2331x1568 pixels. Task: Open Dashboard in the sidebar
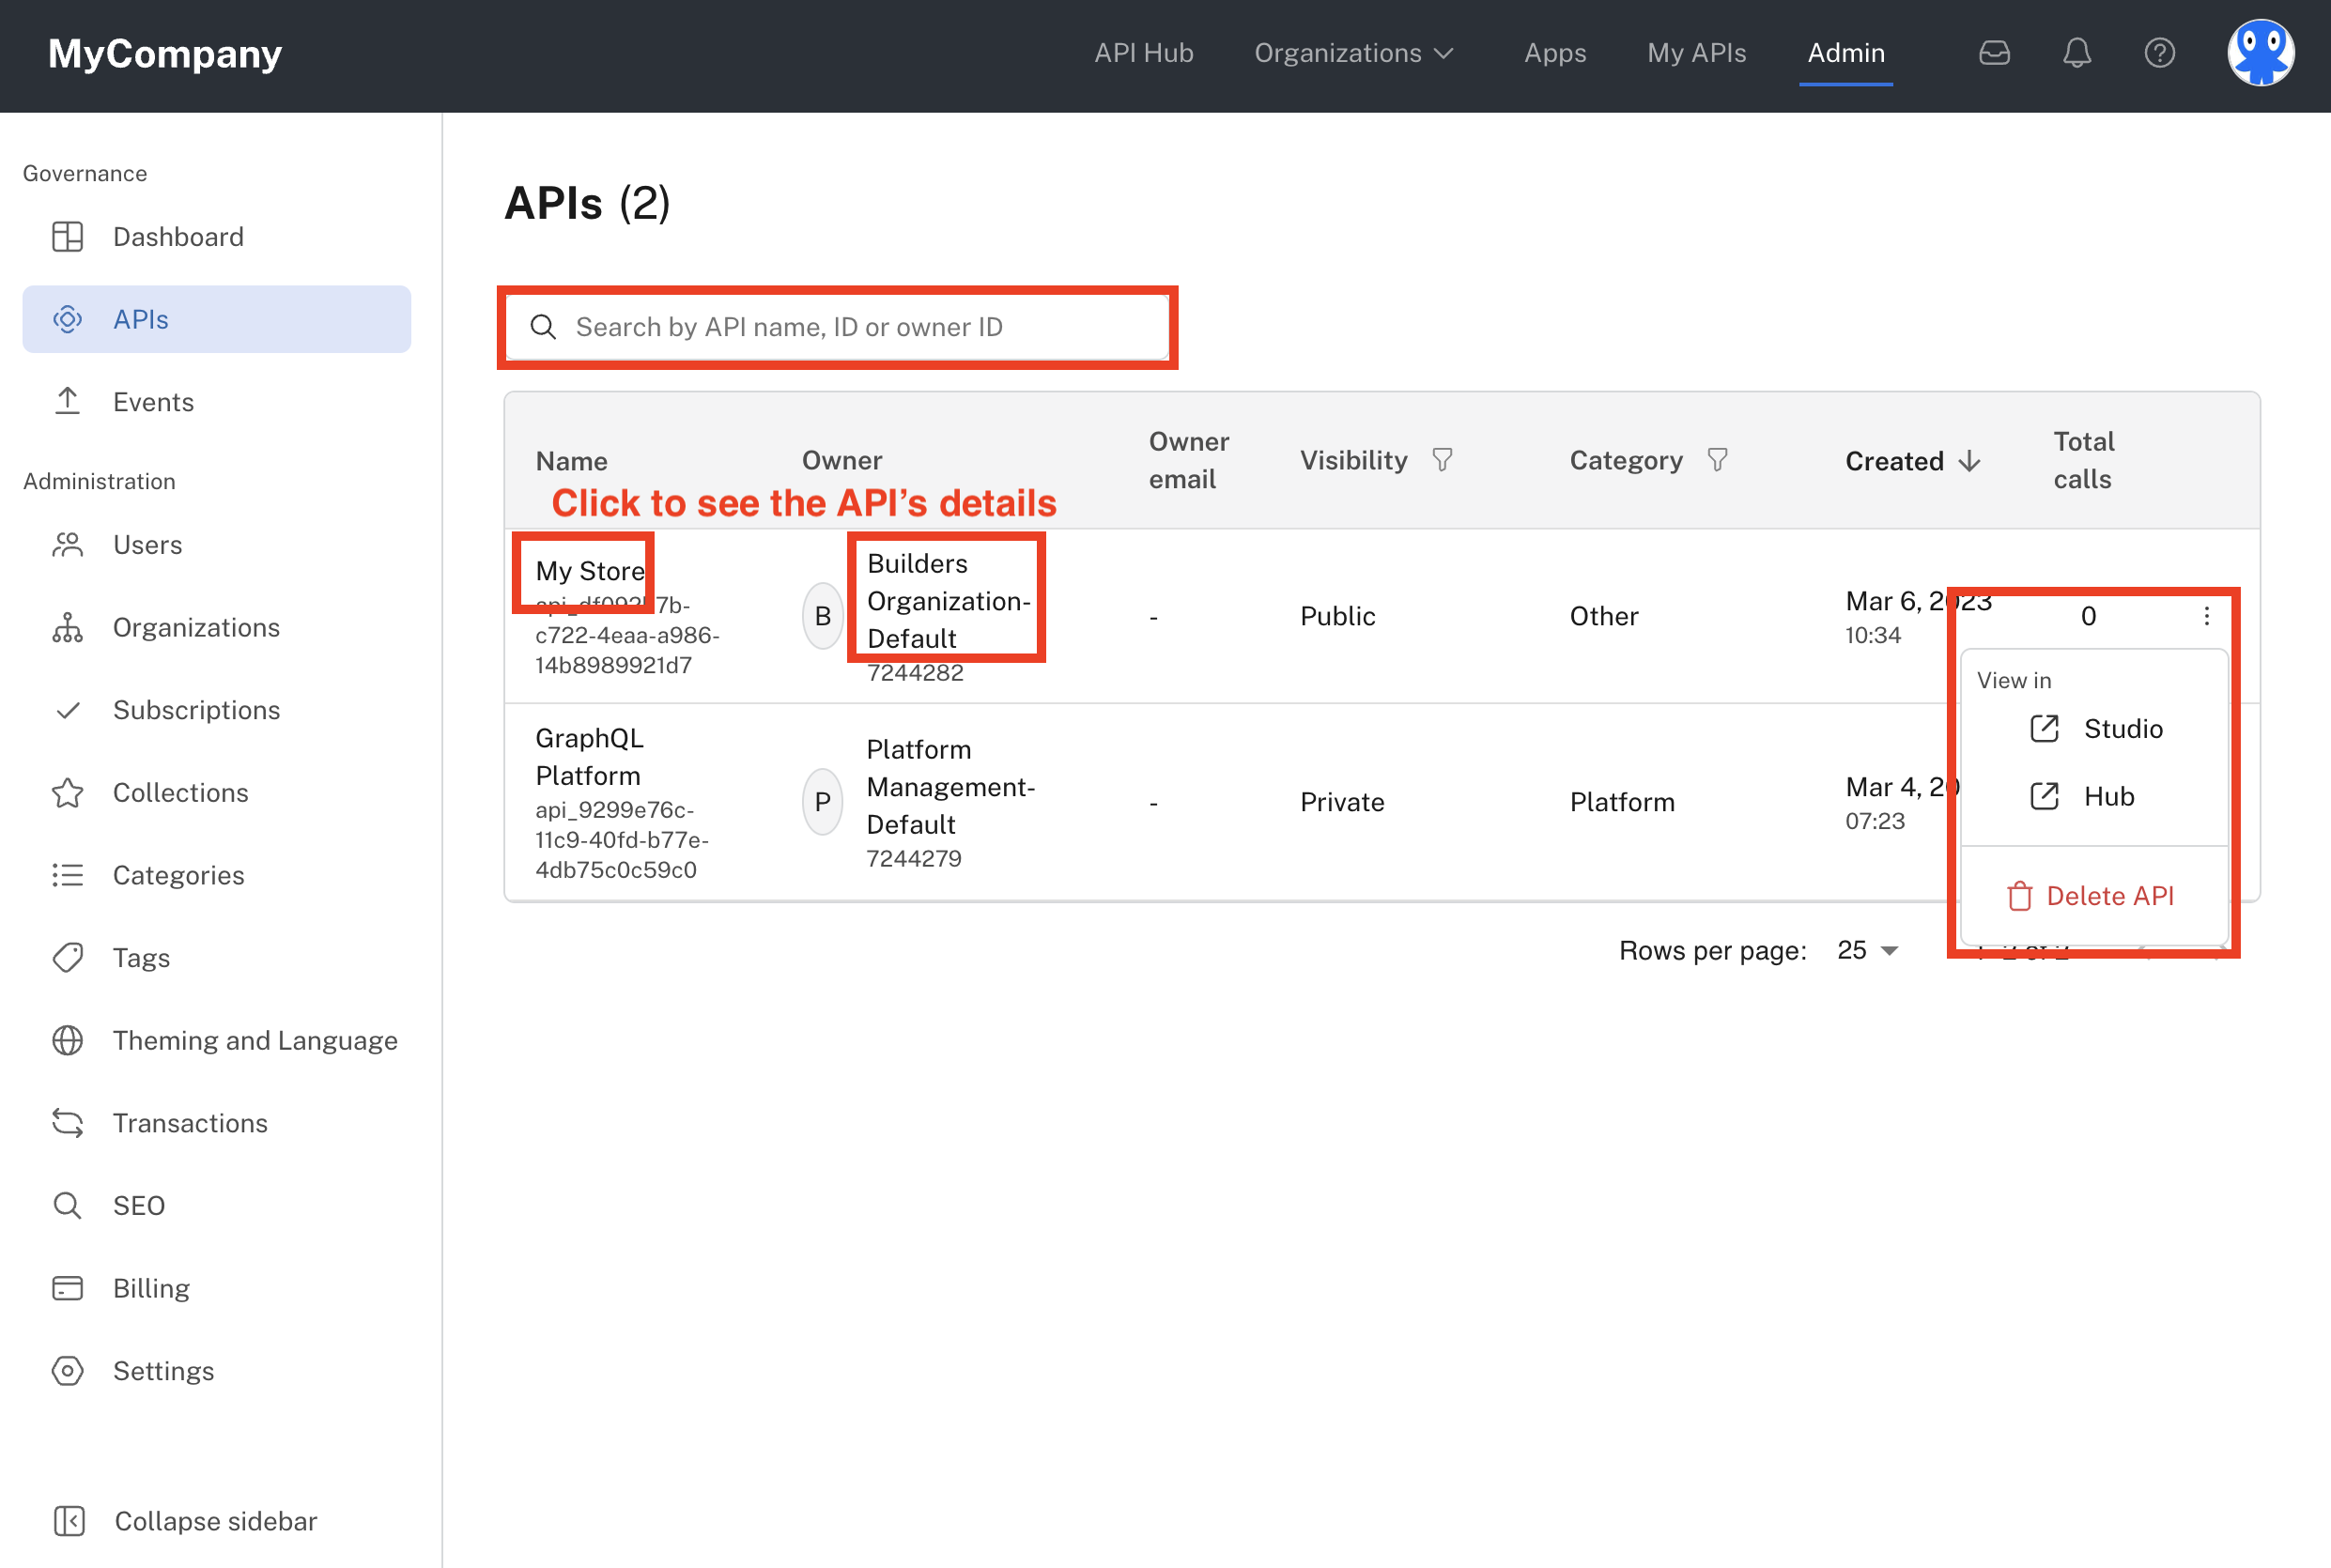tap(177, 237)
